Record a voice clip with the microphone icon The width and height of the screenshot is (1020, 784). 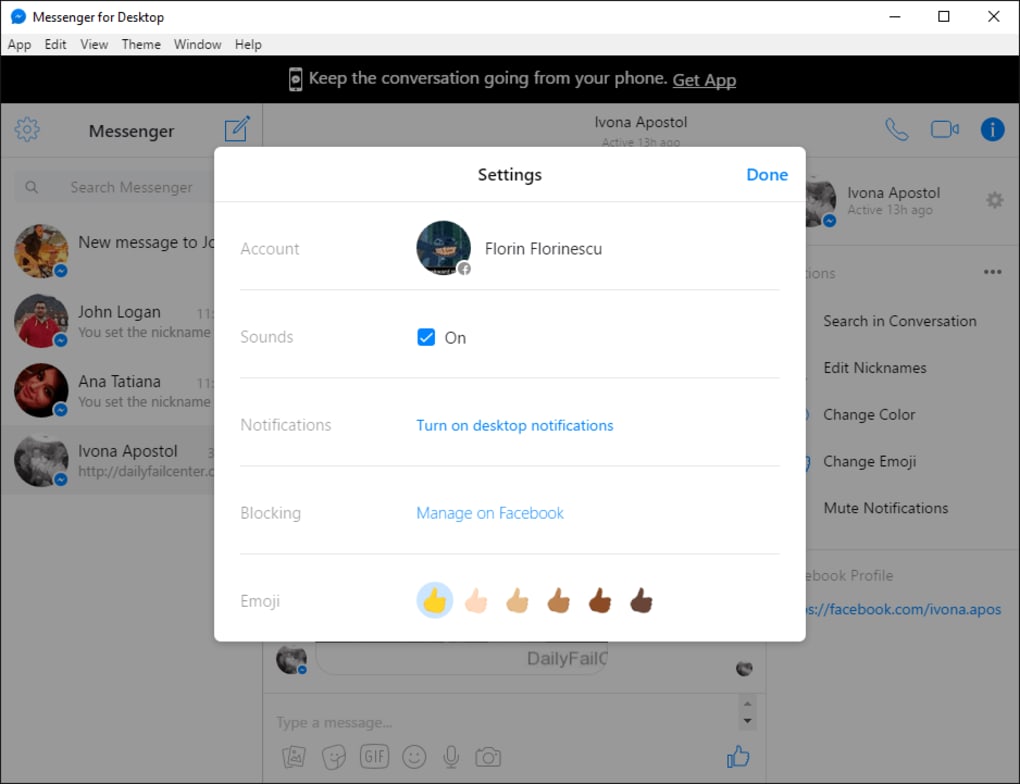(x=451, y=757)
